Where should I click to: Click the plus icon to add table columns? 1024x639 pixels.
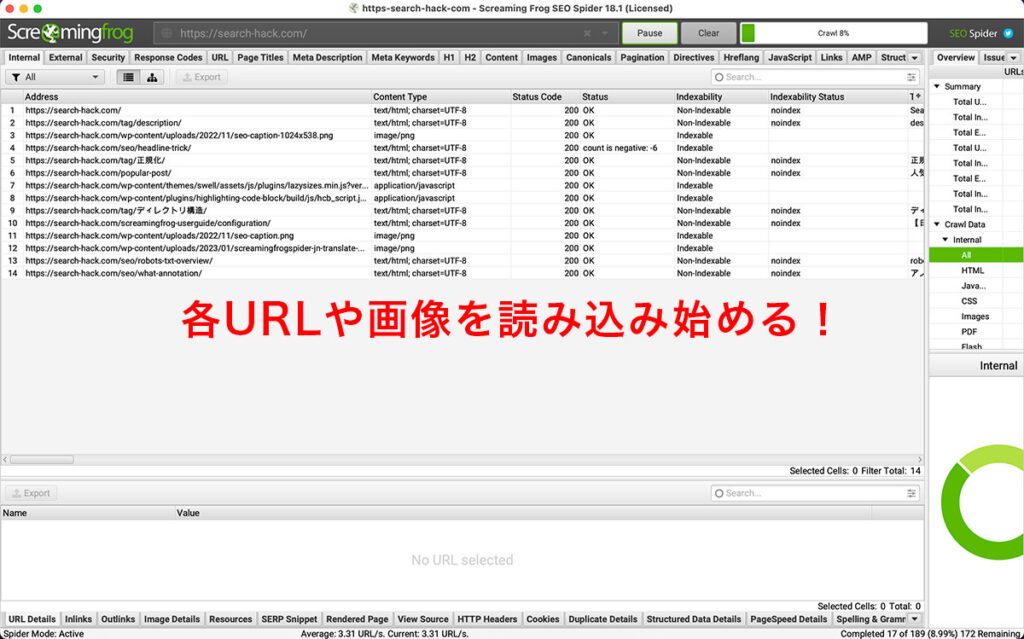[918, 97]
